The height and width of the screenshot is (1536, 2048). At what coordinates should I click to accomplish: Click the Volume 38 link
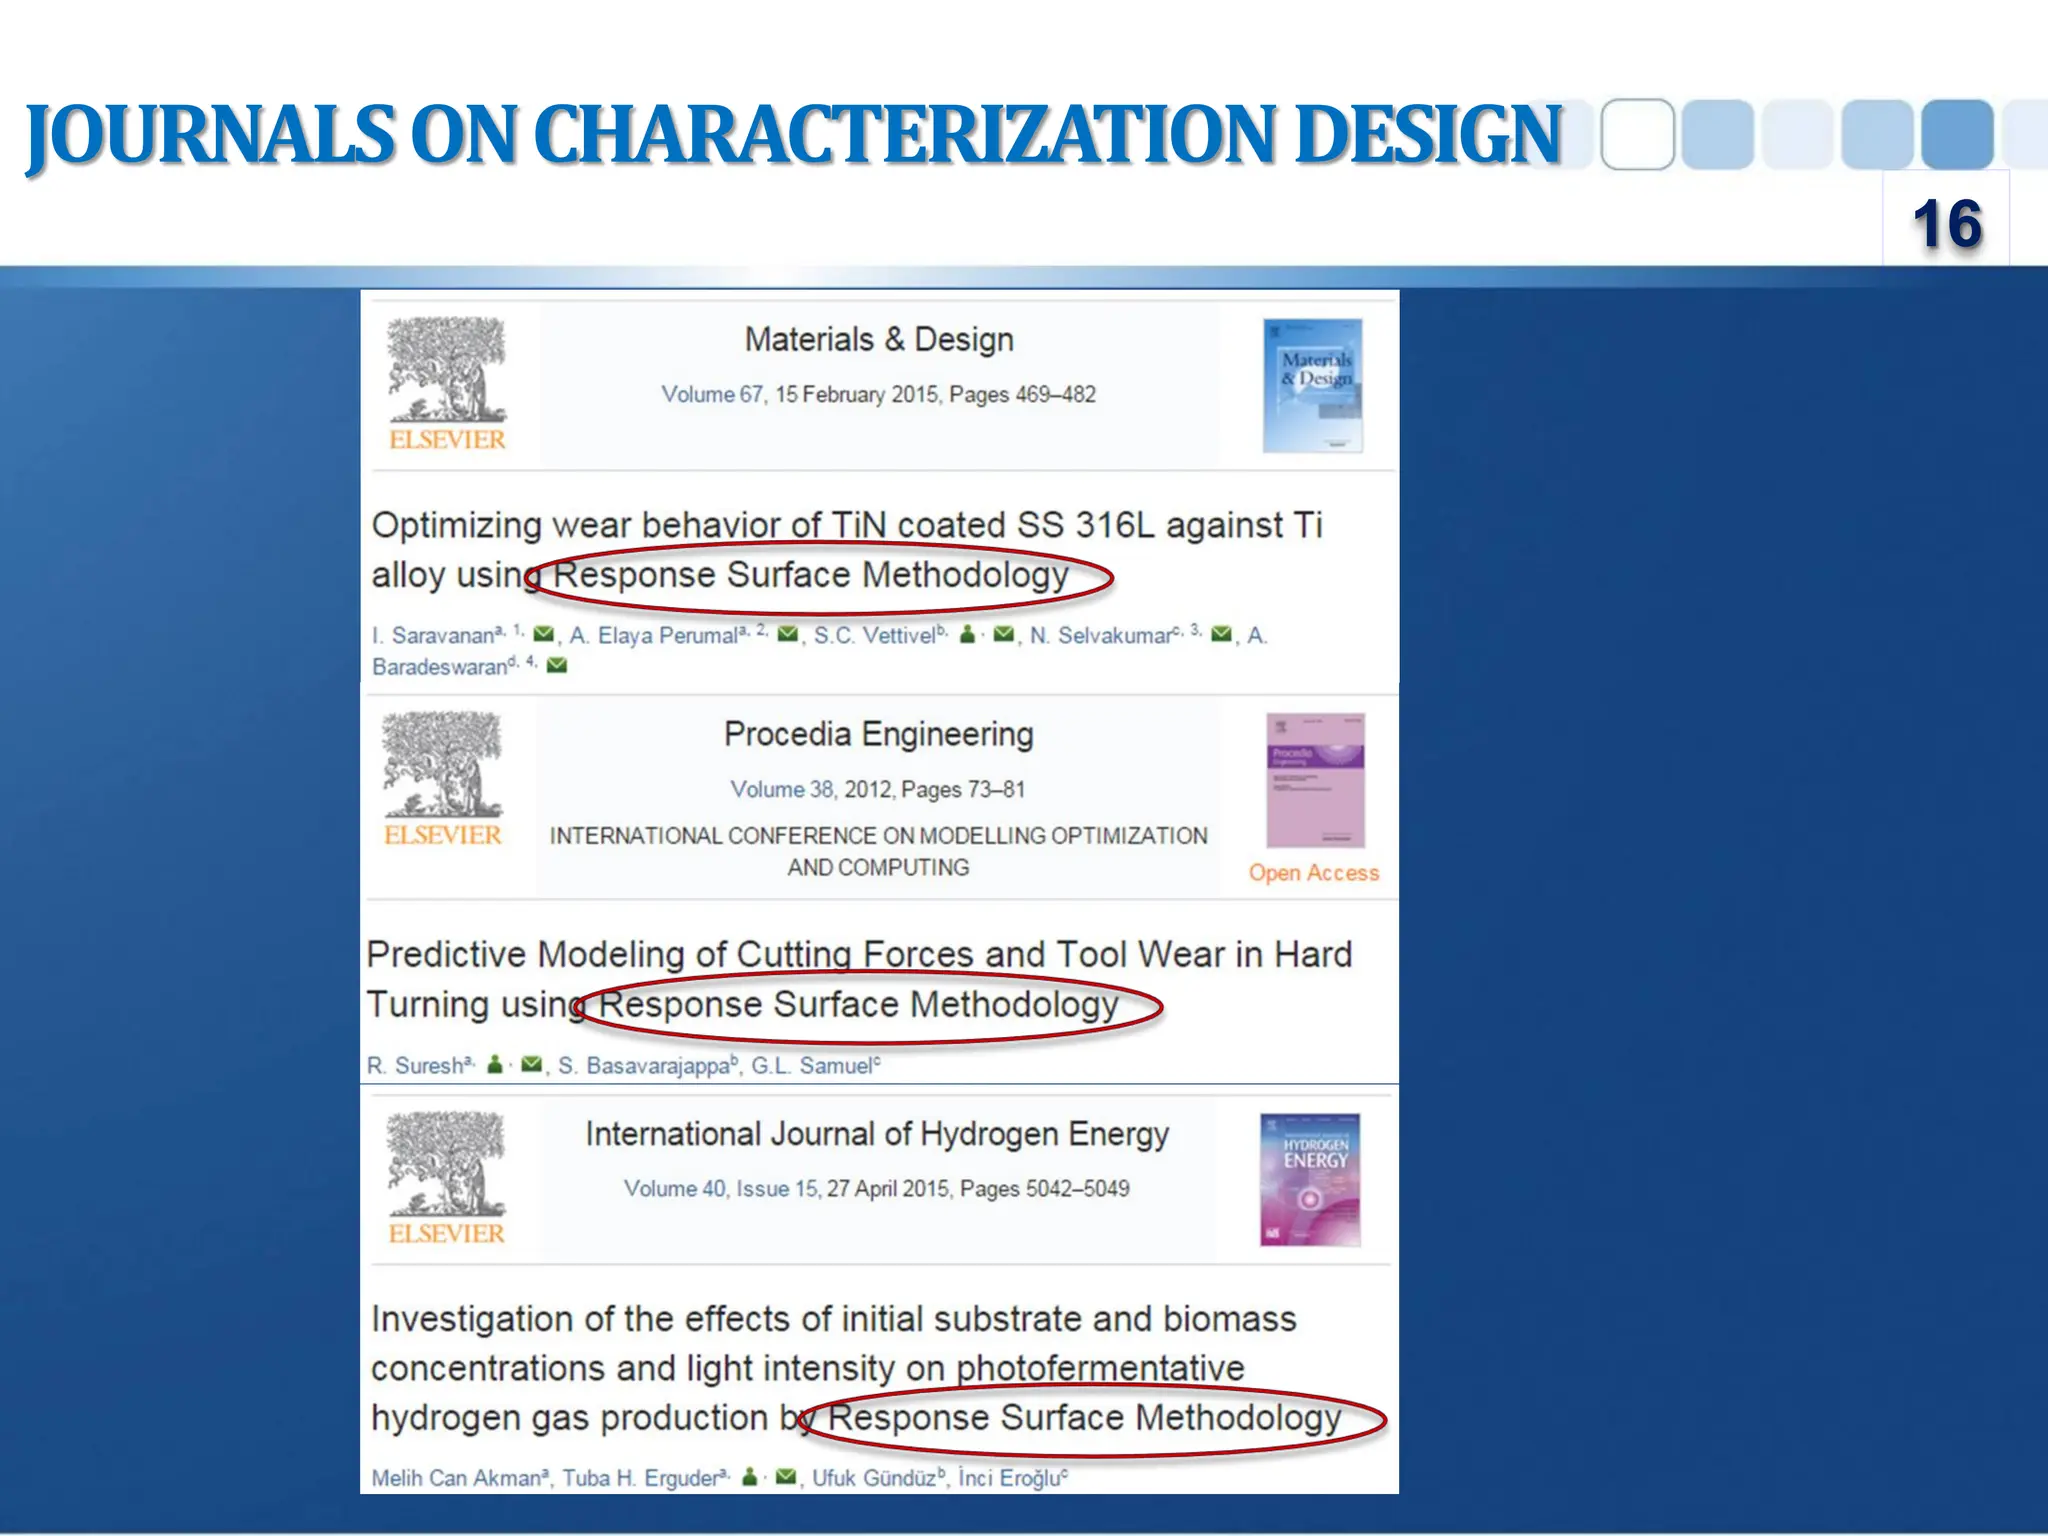click(x=782, y=789)
